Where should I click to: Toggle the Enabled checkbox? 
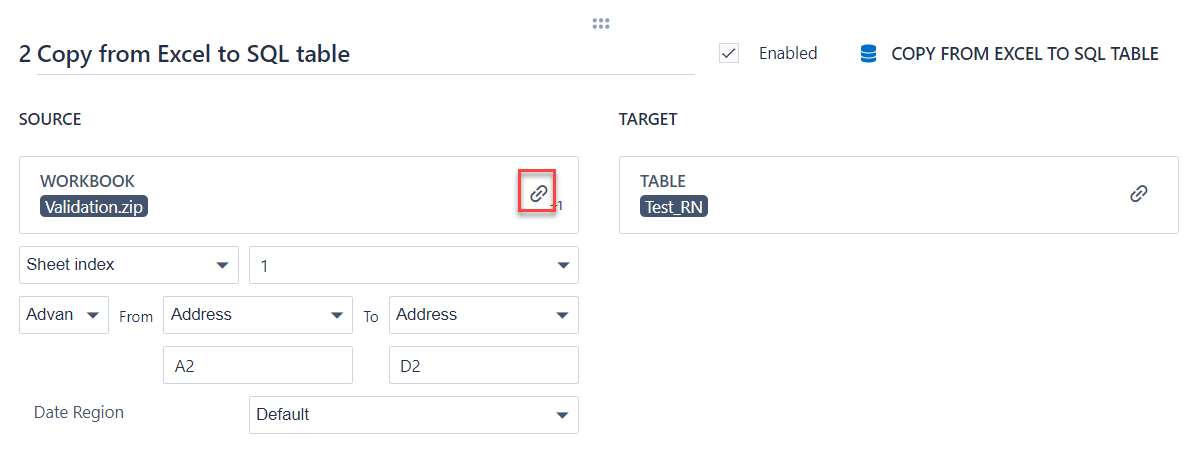click(x=729, y=54)
